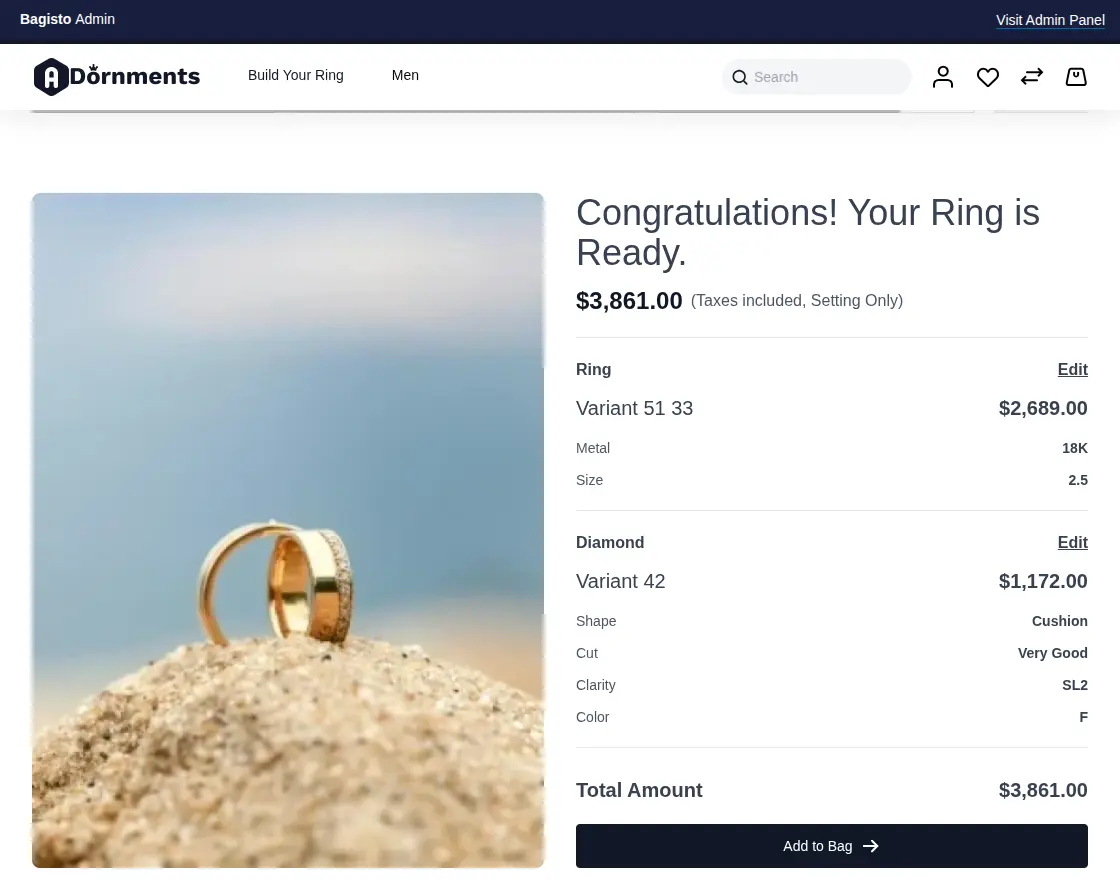Click the ring on sand product image
1120x880 pixels.
coord(288,530)
